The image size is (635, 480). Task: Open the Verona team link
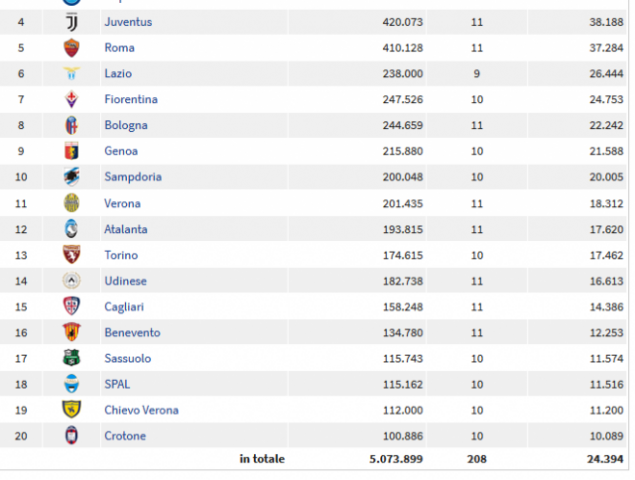[x=122, y=203]
